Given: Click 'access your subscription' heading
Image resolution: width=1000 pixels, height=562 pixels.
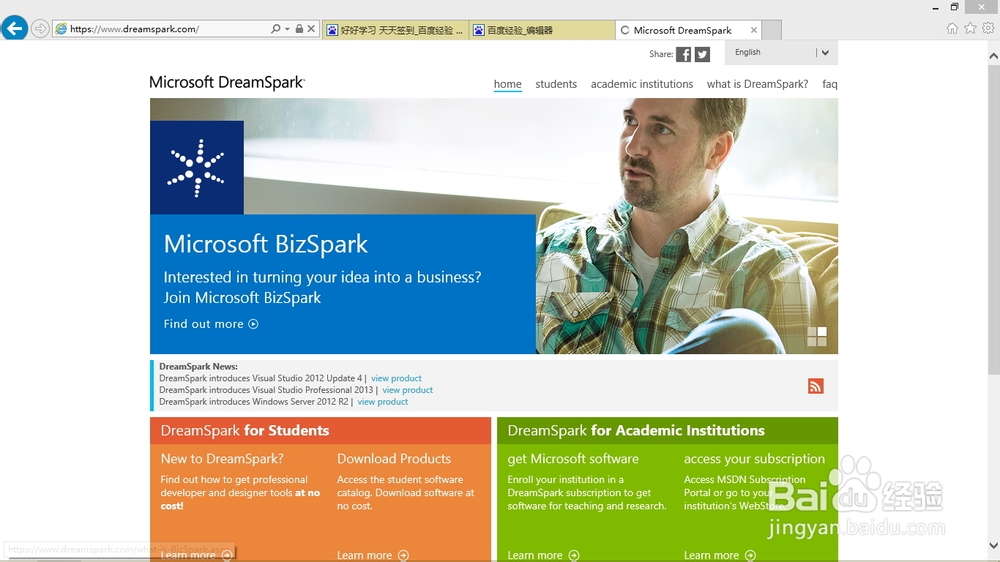Looking at the screenshot, I should (x=754, y=459).
